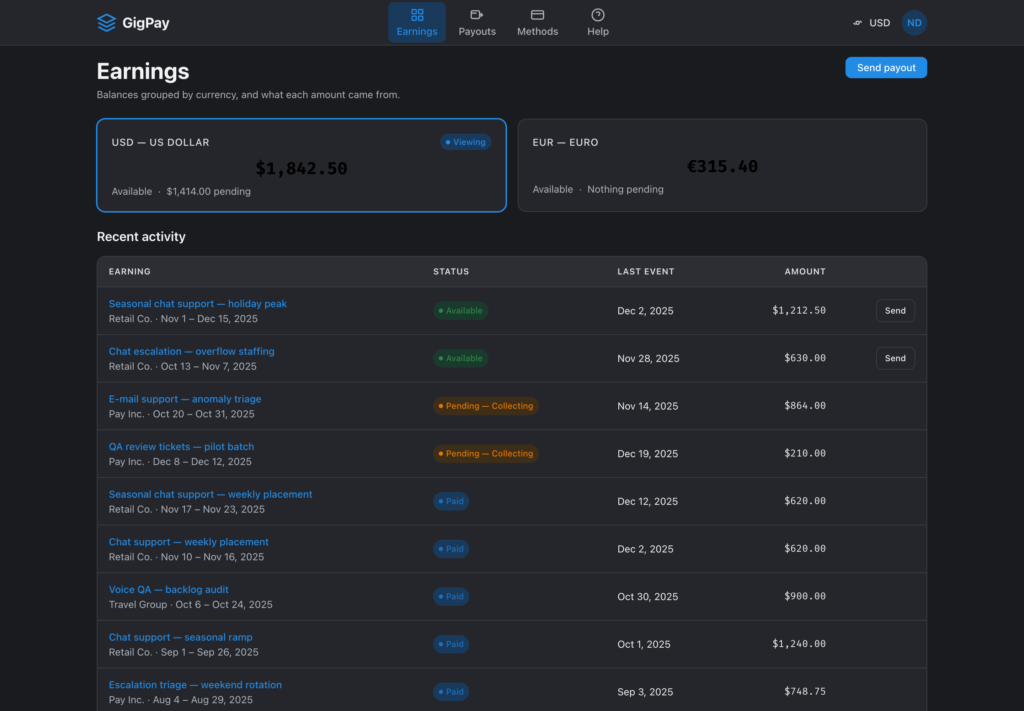Click the $1,240.00 amount cell
The image size is (1024, 711).
[799, 644]
